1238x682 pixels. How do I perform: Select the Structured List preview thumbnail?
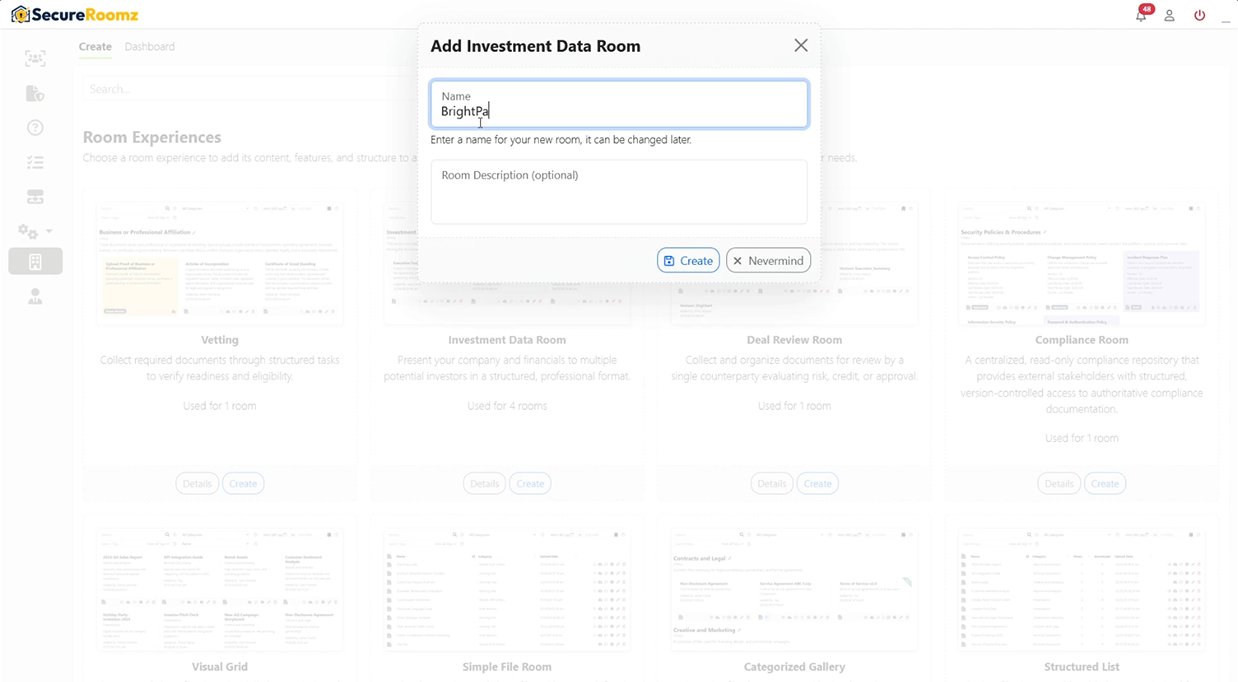click(x=1082, y=590)
